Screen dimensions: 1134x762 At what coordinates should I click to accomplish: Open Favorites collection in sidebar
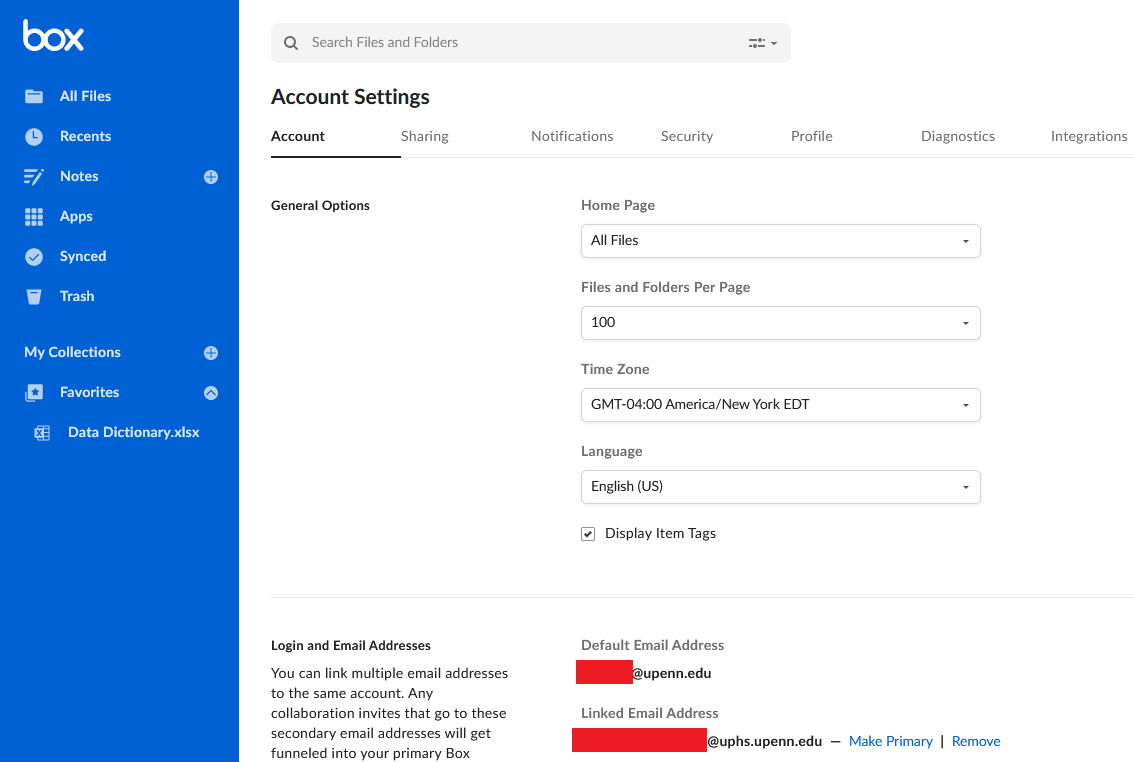point(89,392)
